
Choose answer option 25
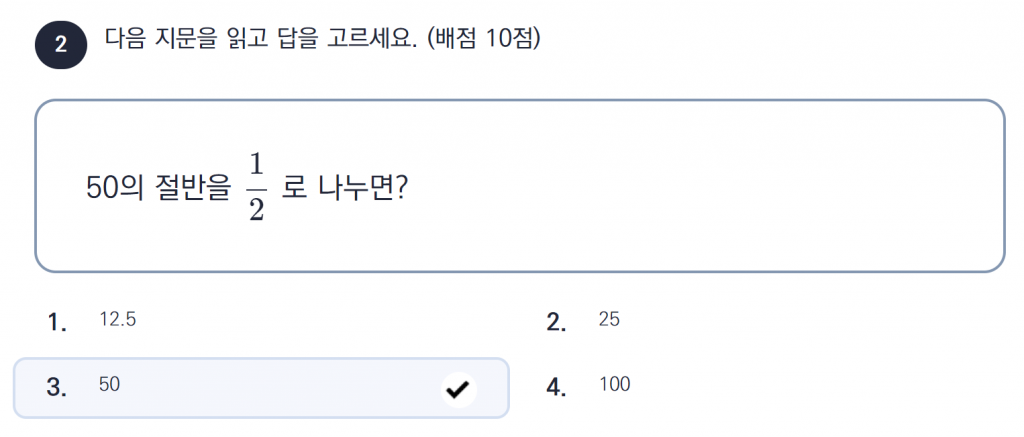pos(609,320)
